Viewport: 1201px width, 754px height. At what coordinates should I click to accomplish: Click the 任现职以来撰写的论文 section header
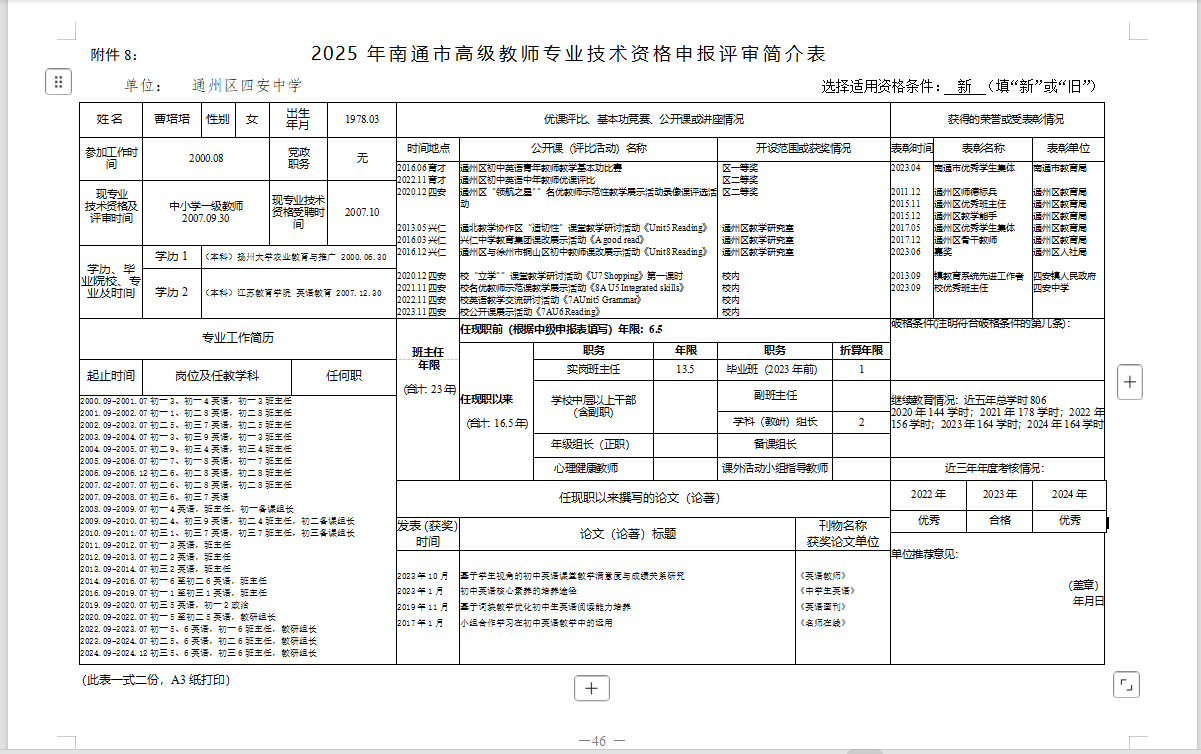point(643,498)
